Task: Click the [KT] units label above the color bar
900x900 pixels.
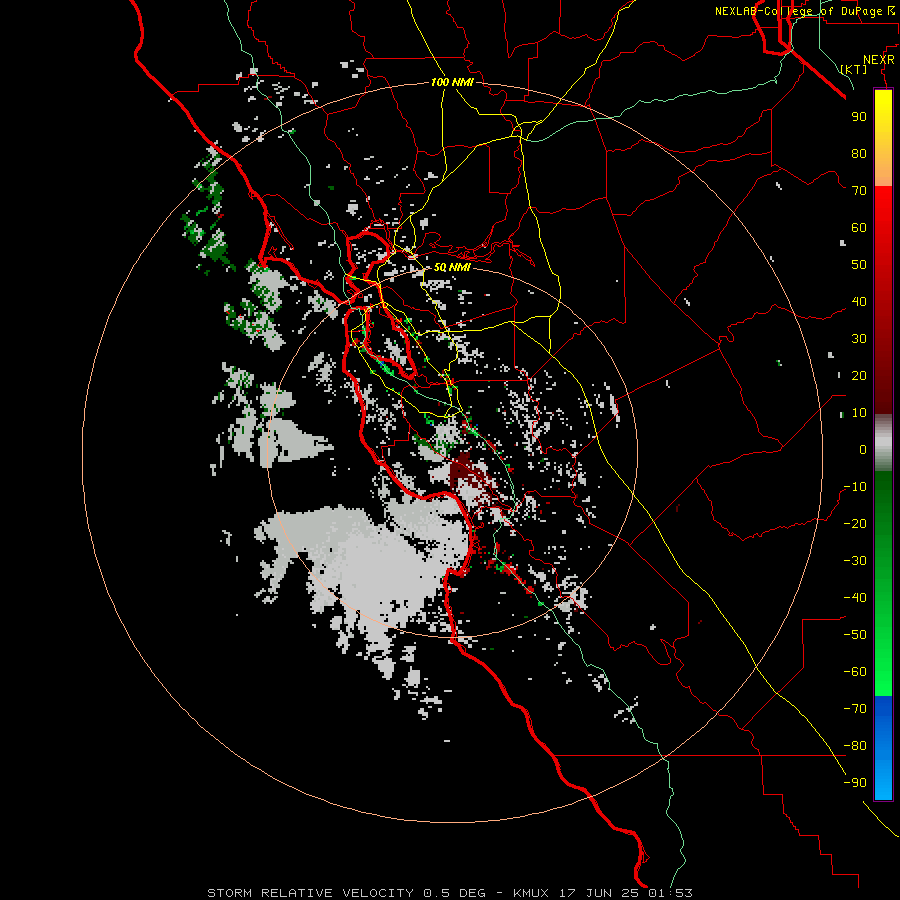Action: click(x=854, y=69)
